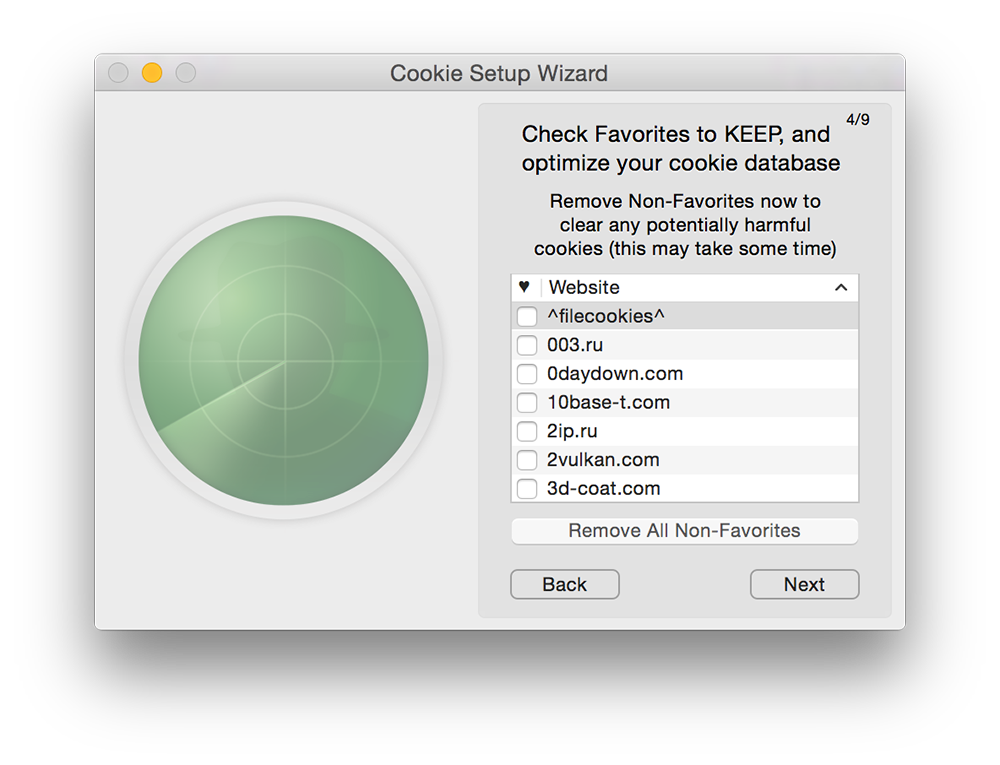Mark 003.ru as a favorite
The width and height of the screenshot is (1000, 765).
point(527,346)
